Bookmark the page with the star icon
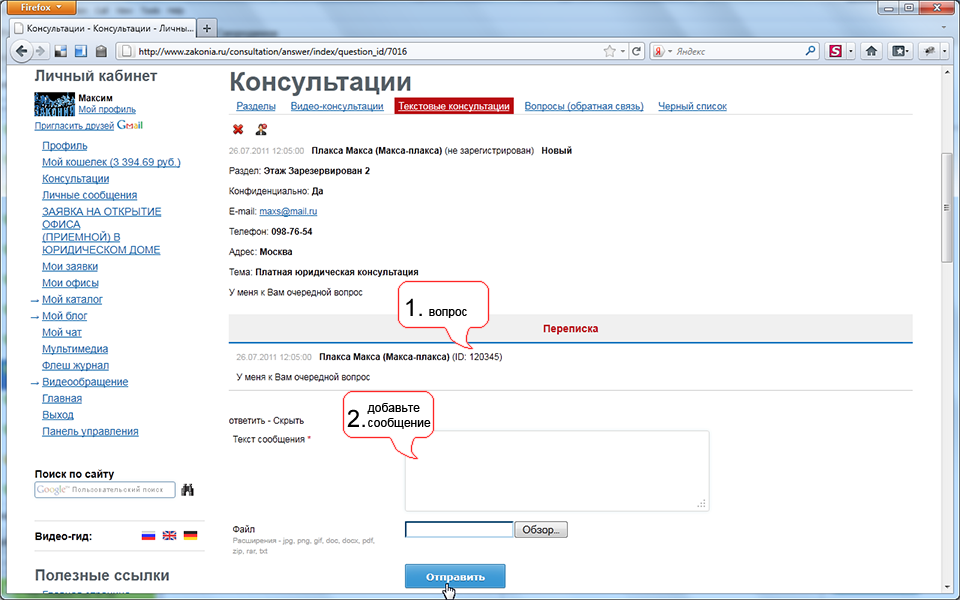This screenshot has width=960, height=600. click(607, 51)
